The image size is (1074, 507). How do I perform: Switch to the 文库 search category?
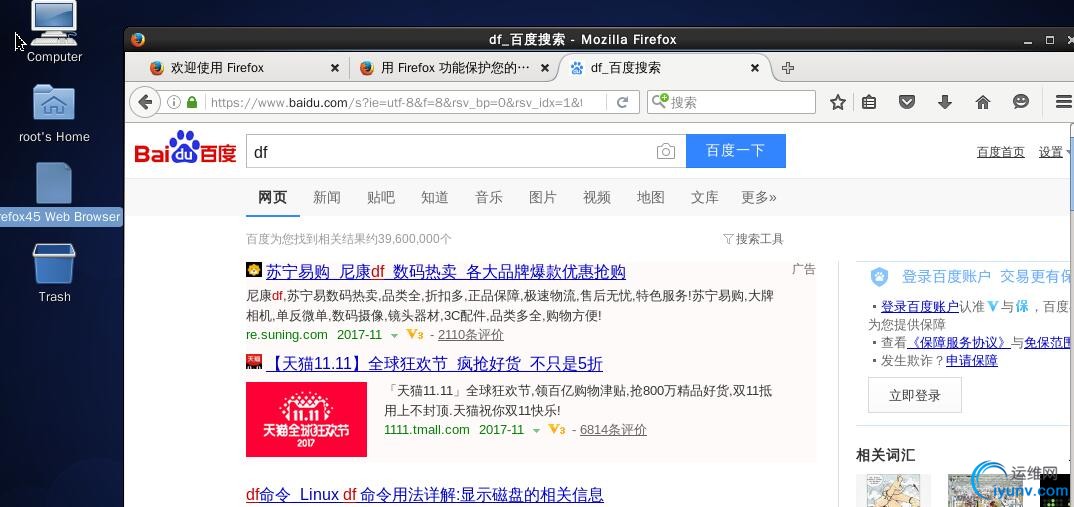(705, 197)
